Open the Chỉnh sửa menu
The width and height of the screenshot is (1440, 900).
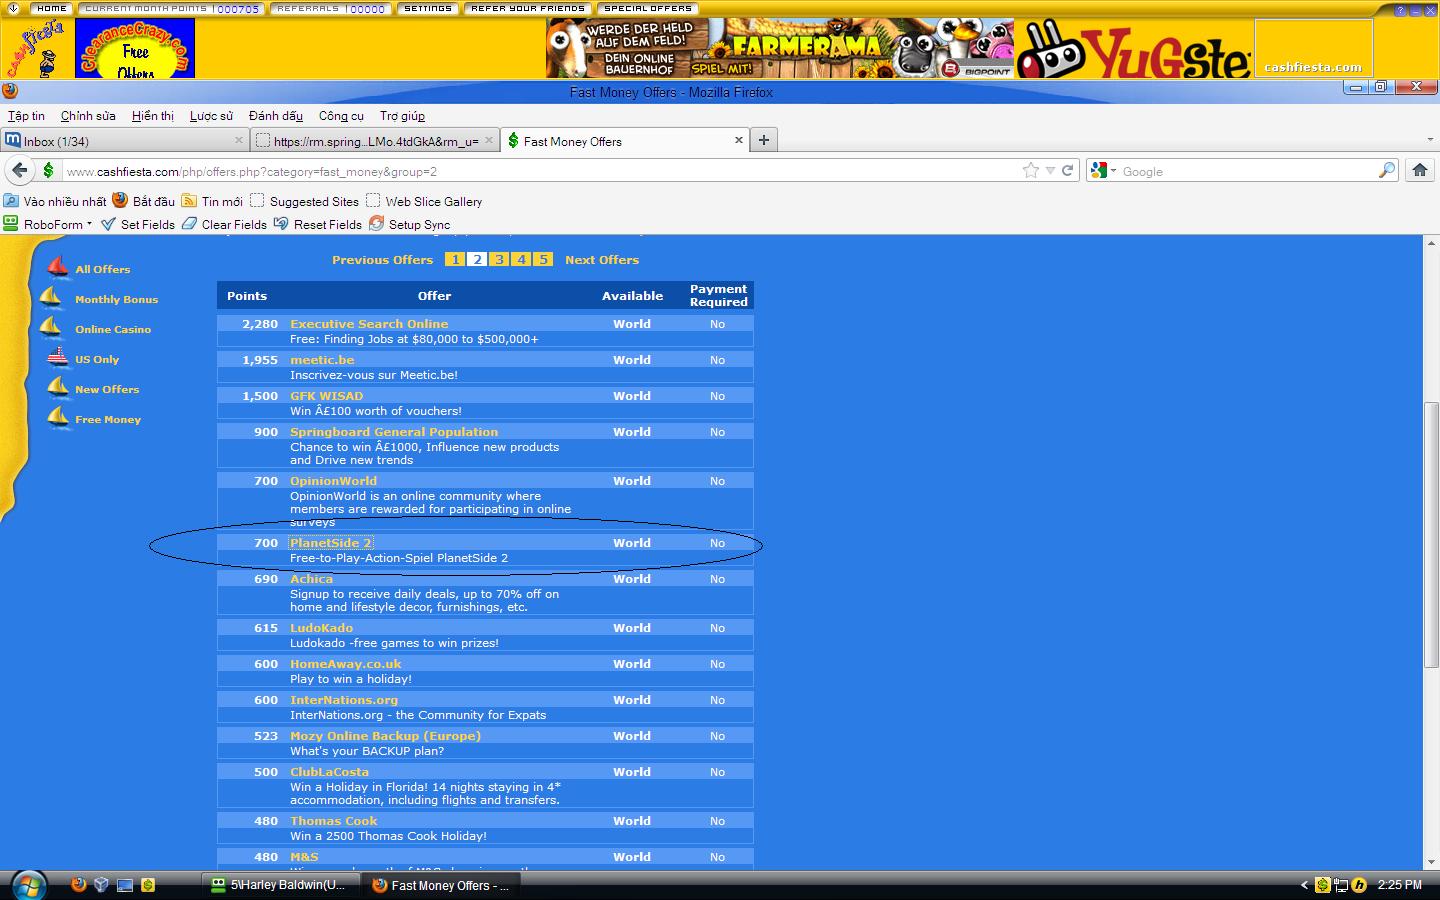(x=88, y=116)
